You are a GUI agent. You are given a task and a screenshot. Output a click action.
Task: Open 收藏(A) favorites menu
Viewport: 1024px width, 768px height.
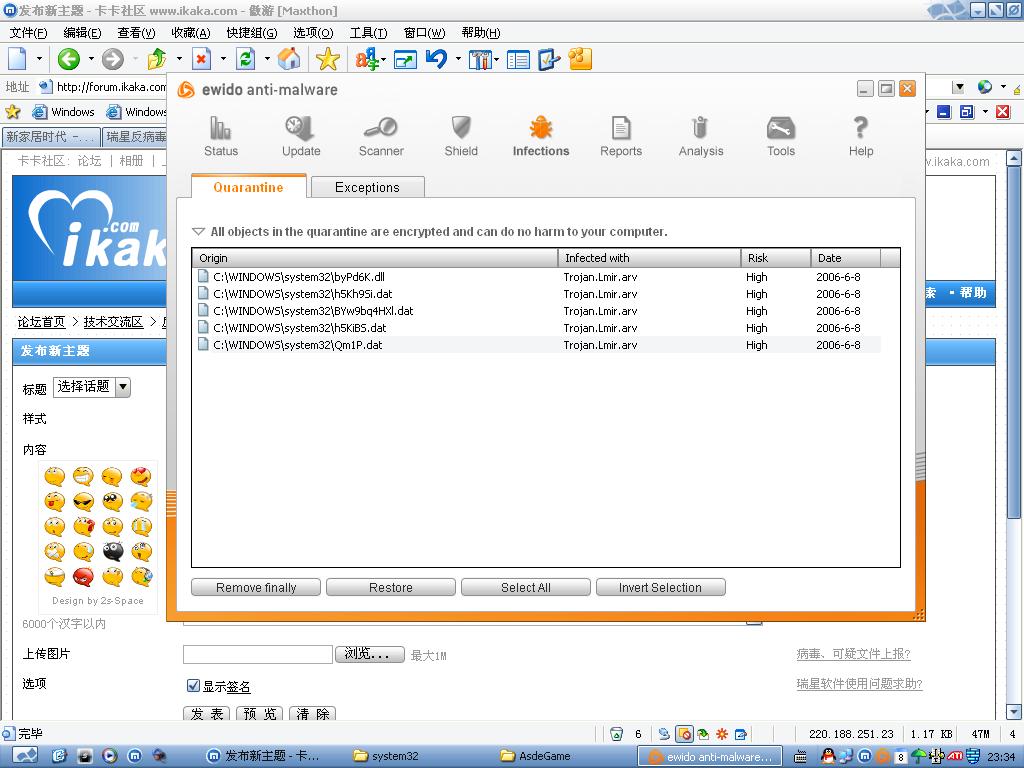(x=191, y=33)
